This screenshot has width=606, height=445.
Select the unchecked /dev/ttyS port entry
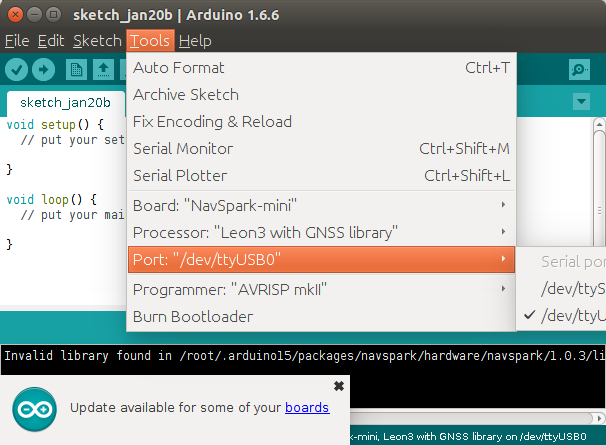coord(562,289)
